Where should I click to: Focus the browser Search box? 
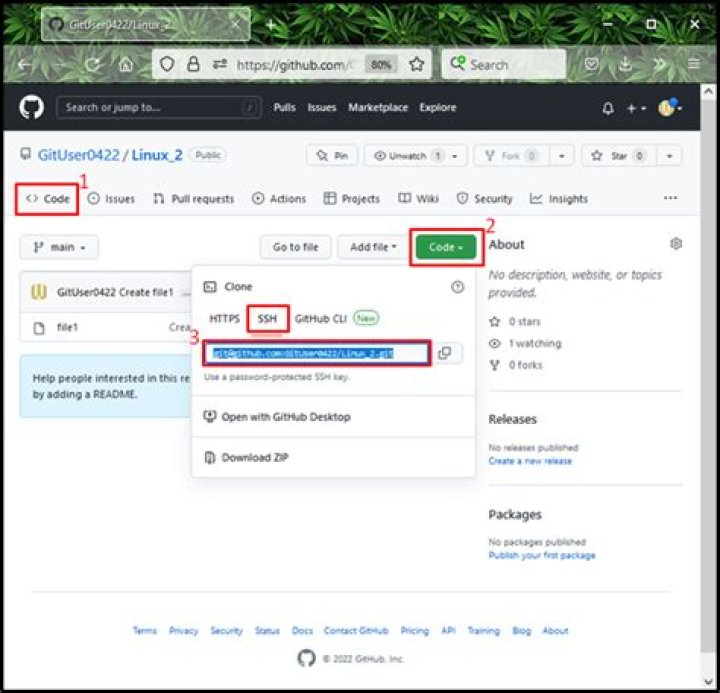(503, 64)
